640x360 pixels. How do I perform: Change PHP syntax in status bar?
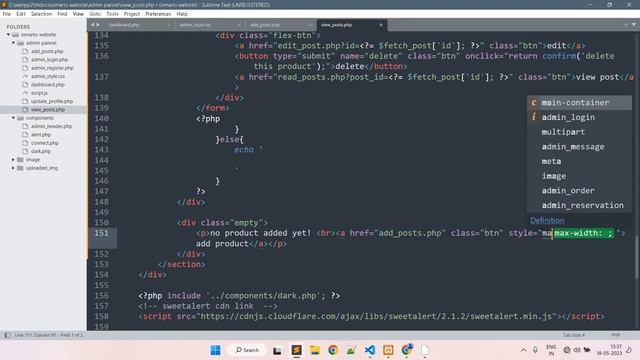(616, 335)
